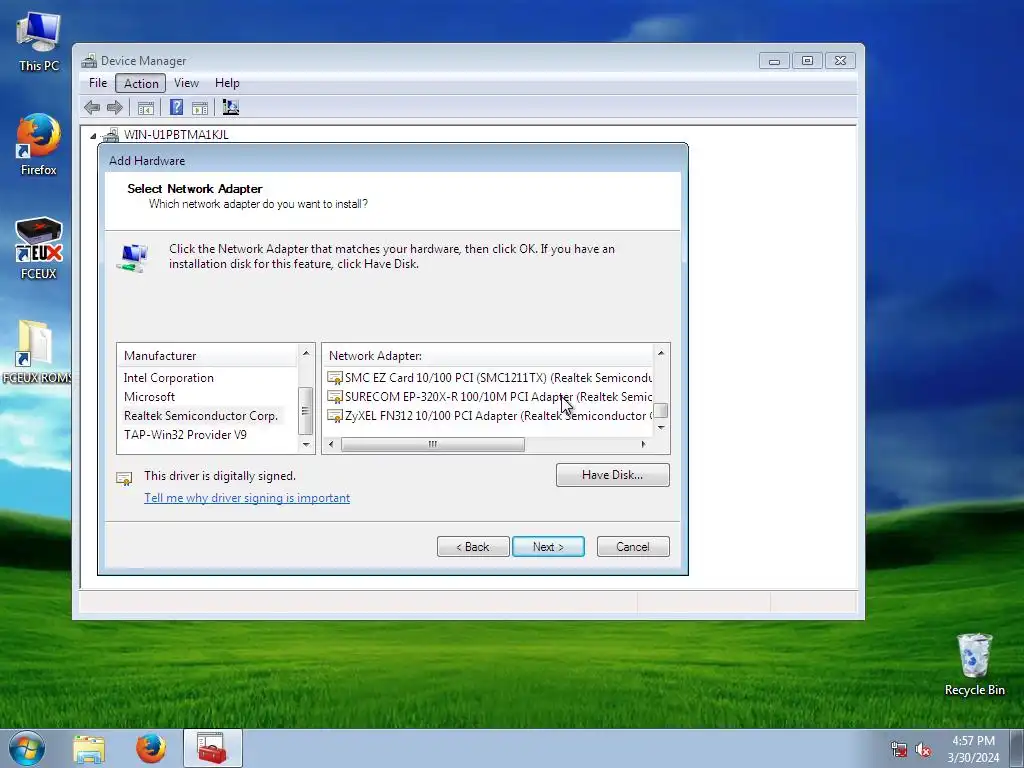The image size is (1024, 768).
Task: Click manufacturer list scroll down arrow
Action: [306, 444]
